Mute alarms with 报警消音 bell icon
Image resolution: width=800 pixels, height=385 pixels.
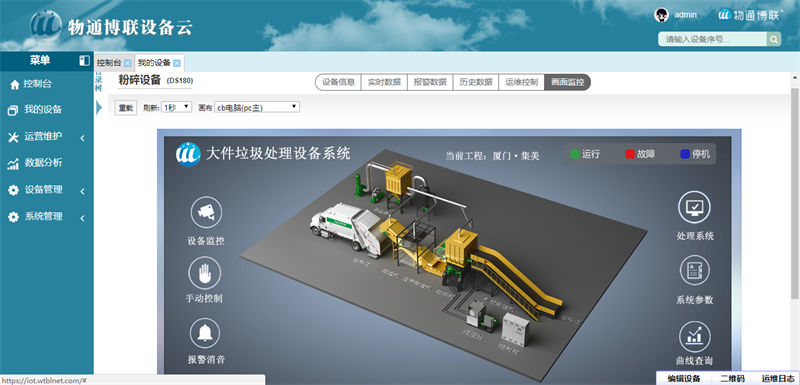pos(205,333)
